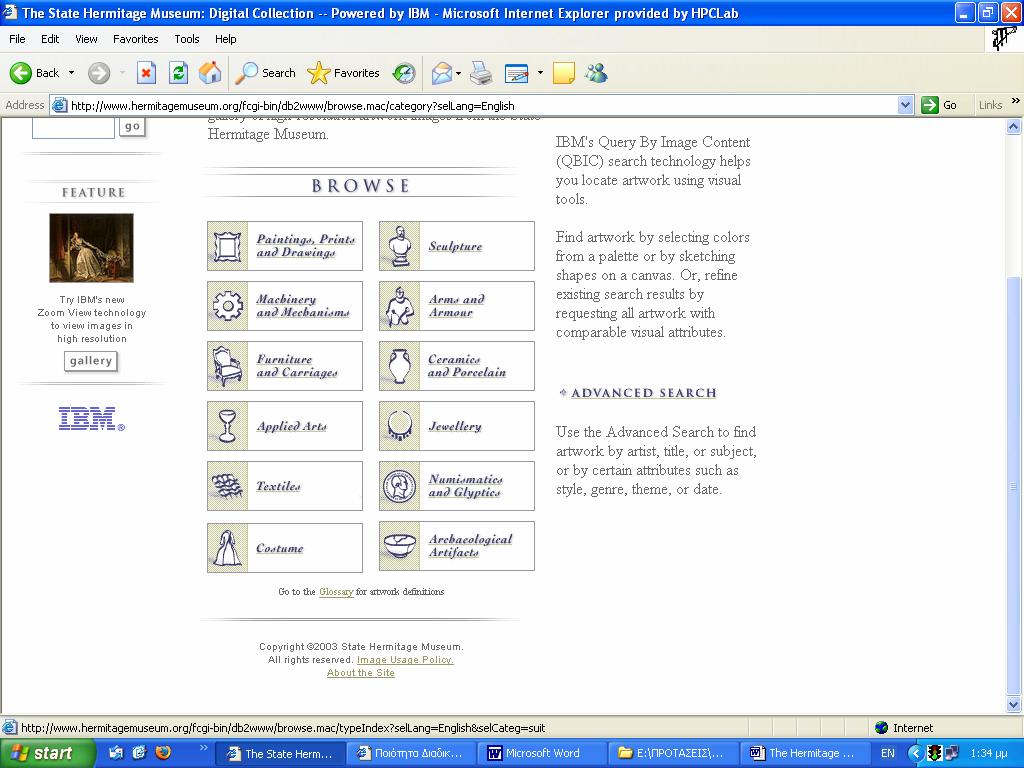Stop page loading with red X icon
The width and height of the screenshot is (1024, 768).
click(146, 72)
